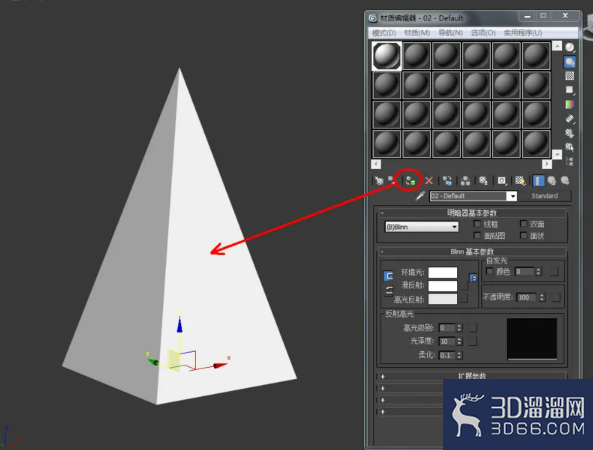Click the Make Unique icon
The image size is (593, 450).
click(465, 181)
